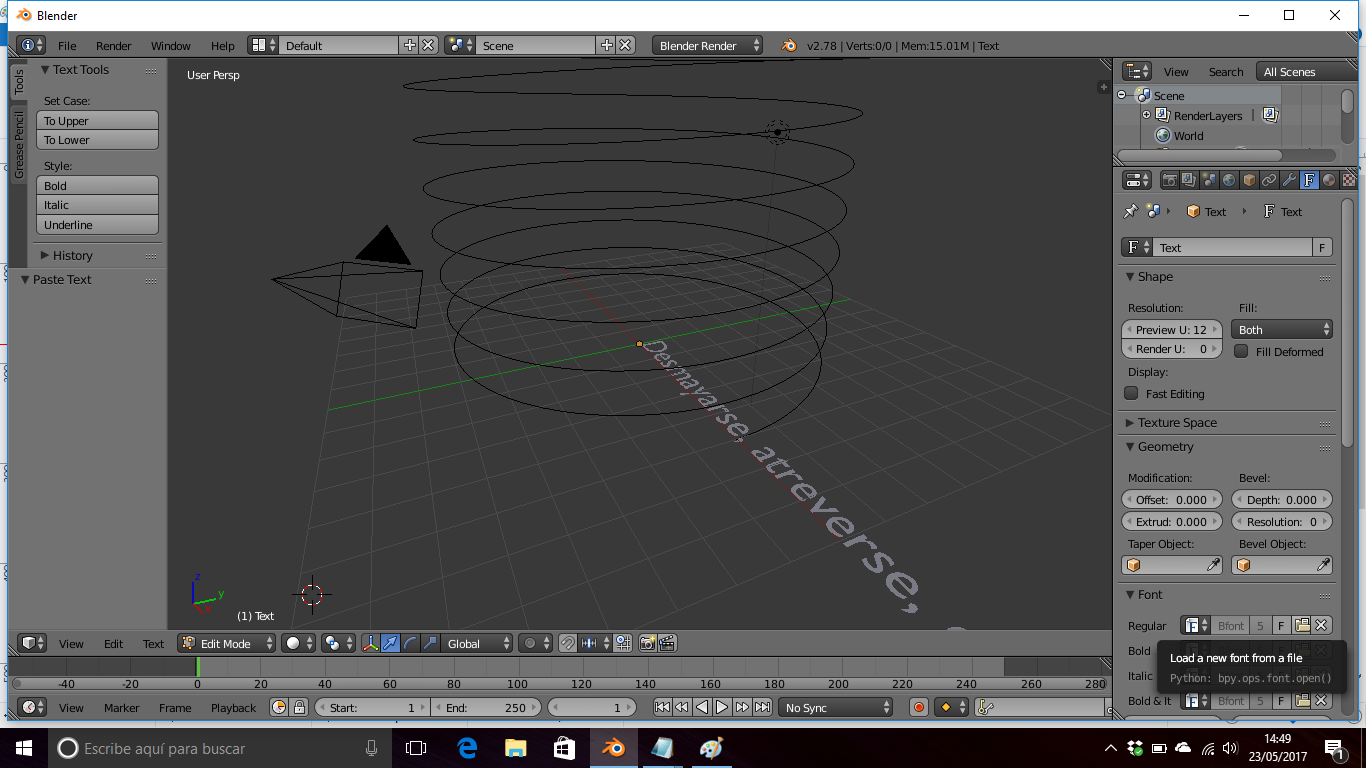Image resolution: width=1366 pixels, height=768 pixels.
Task: Open the Modifiers wrench tab
Action: click(1289, 180)
